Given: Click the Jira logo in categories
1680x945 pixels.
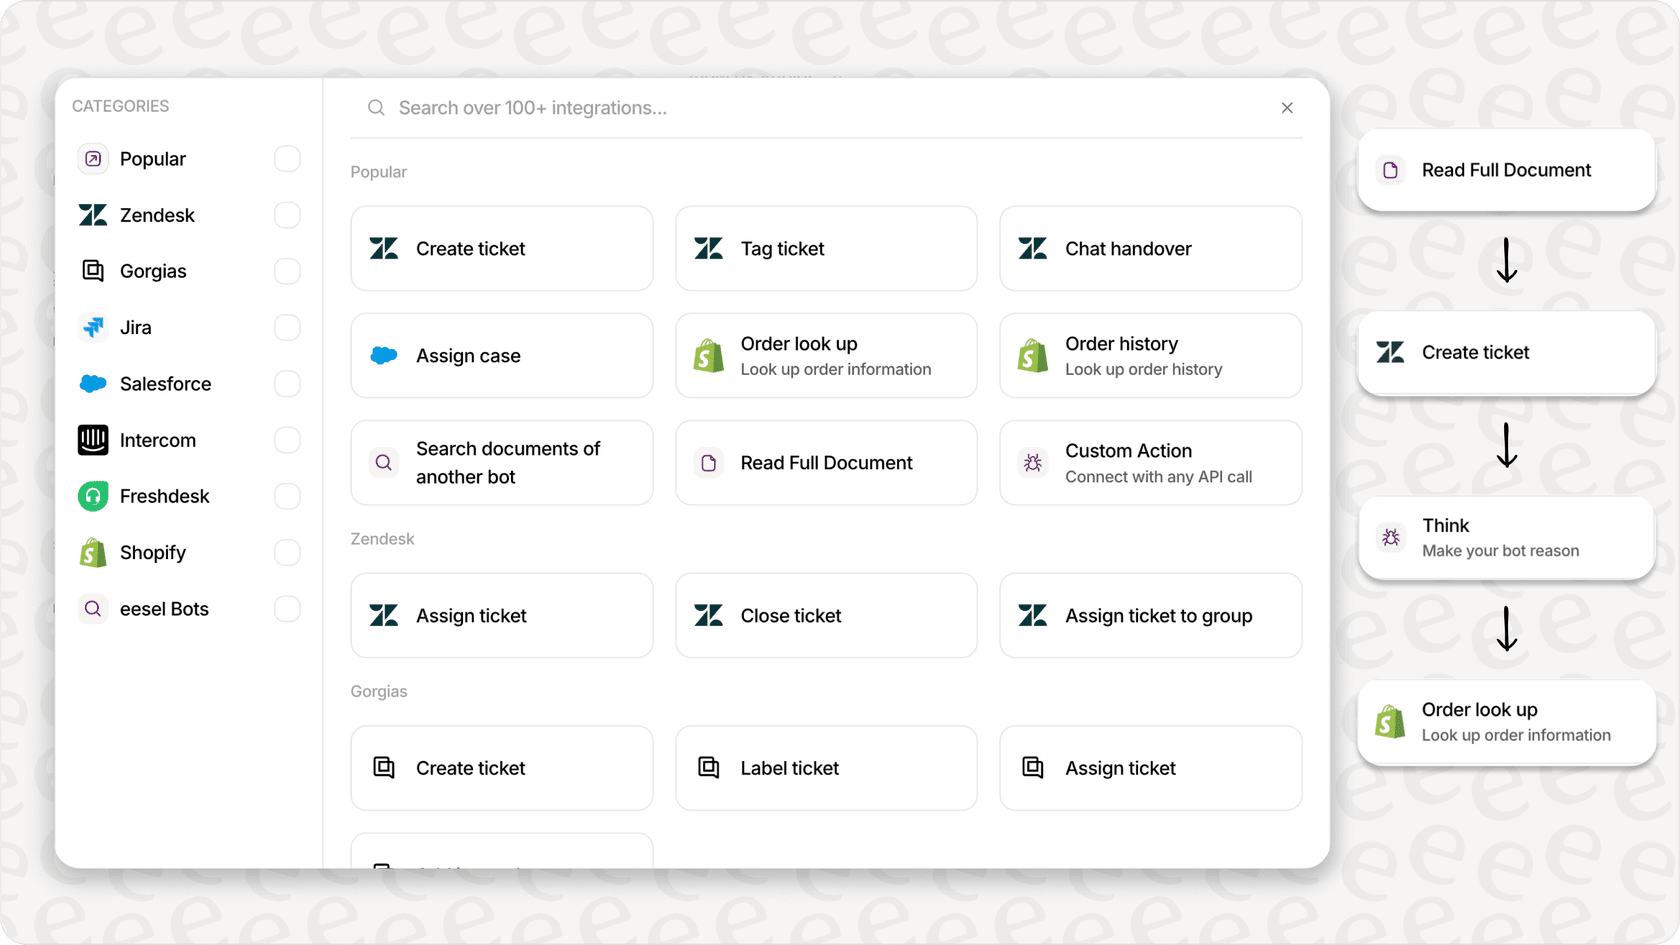Looking at the screenshot, I should point(93,328).
